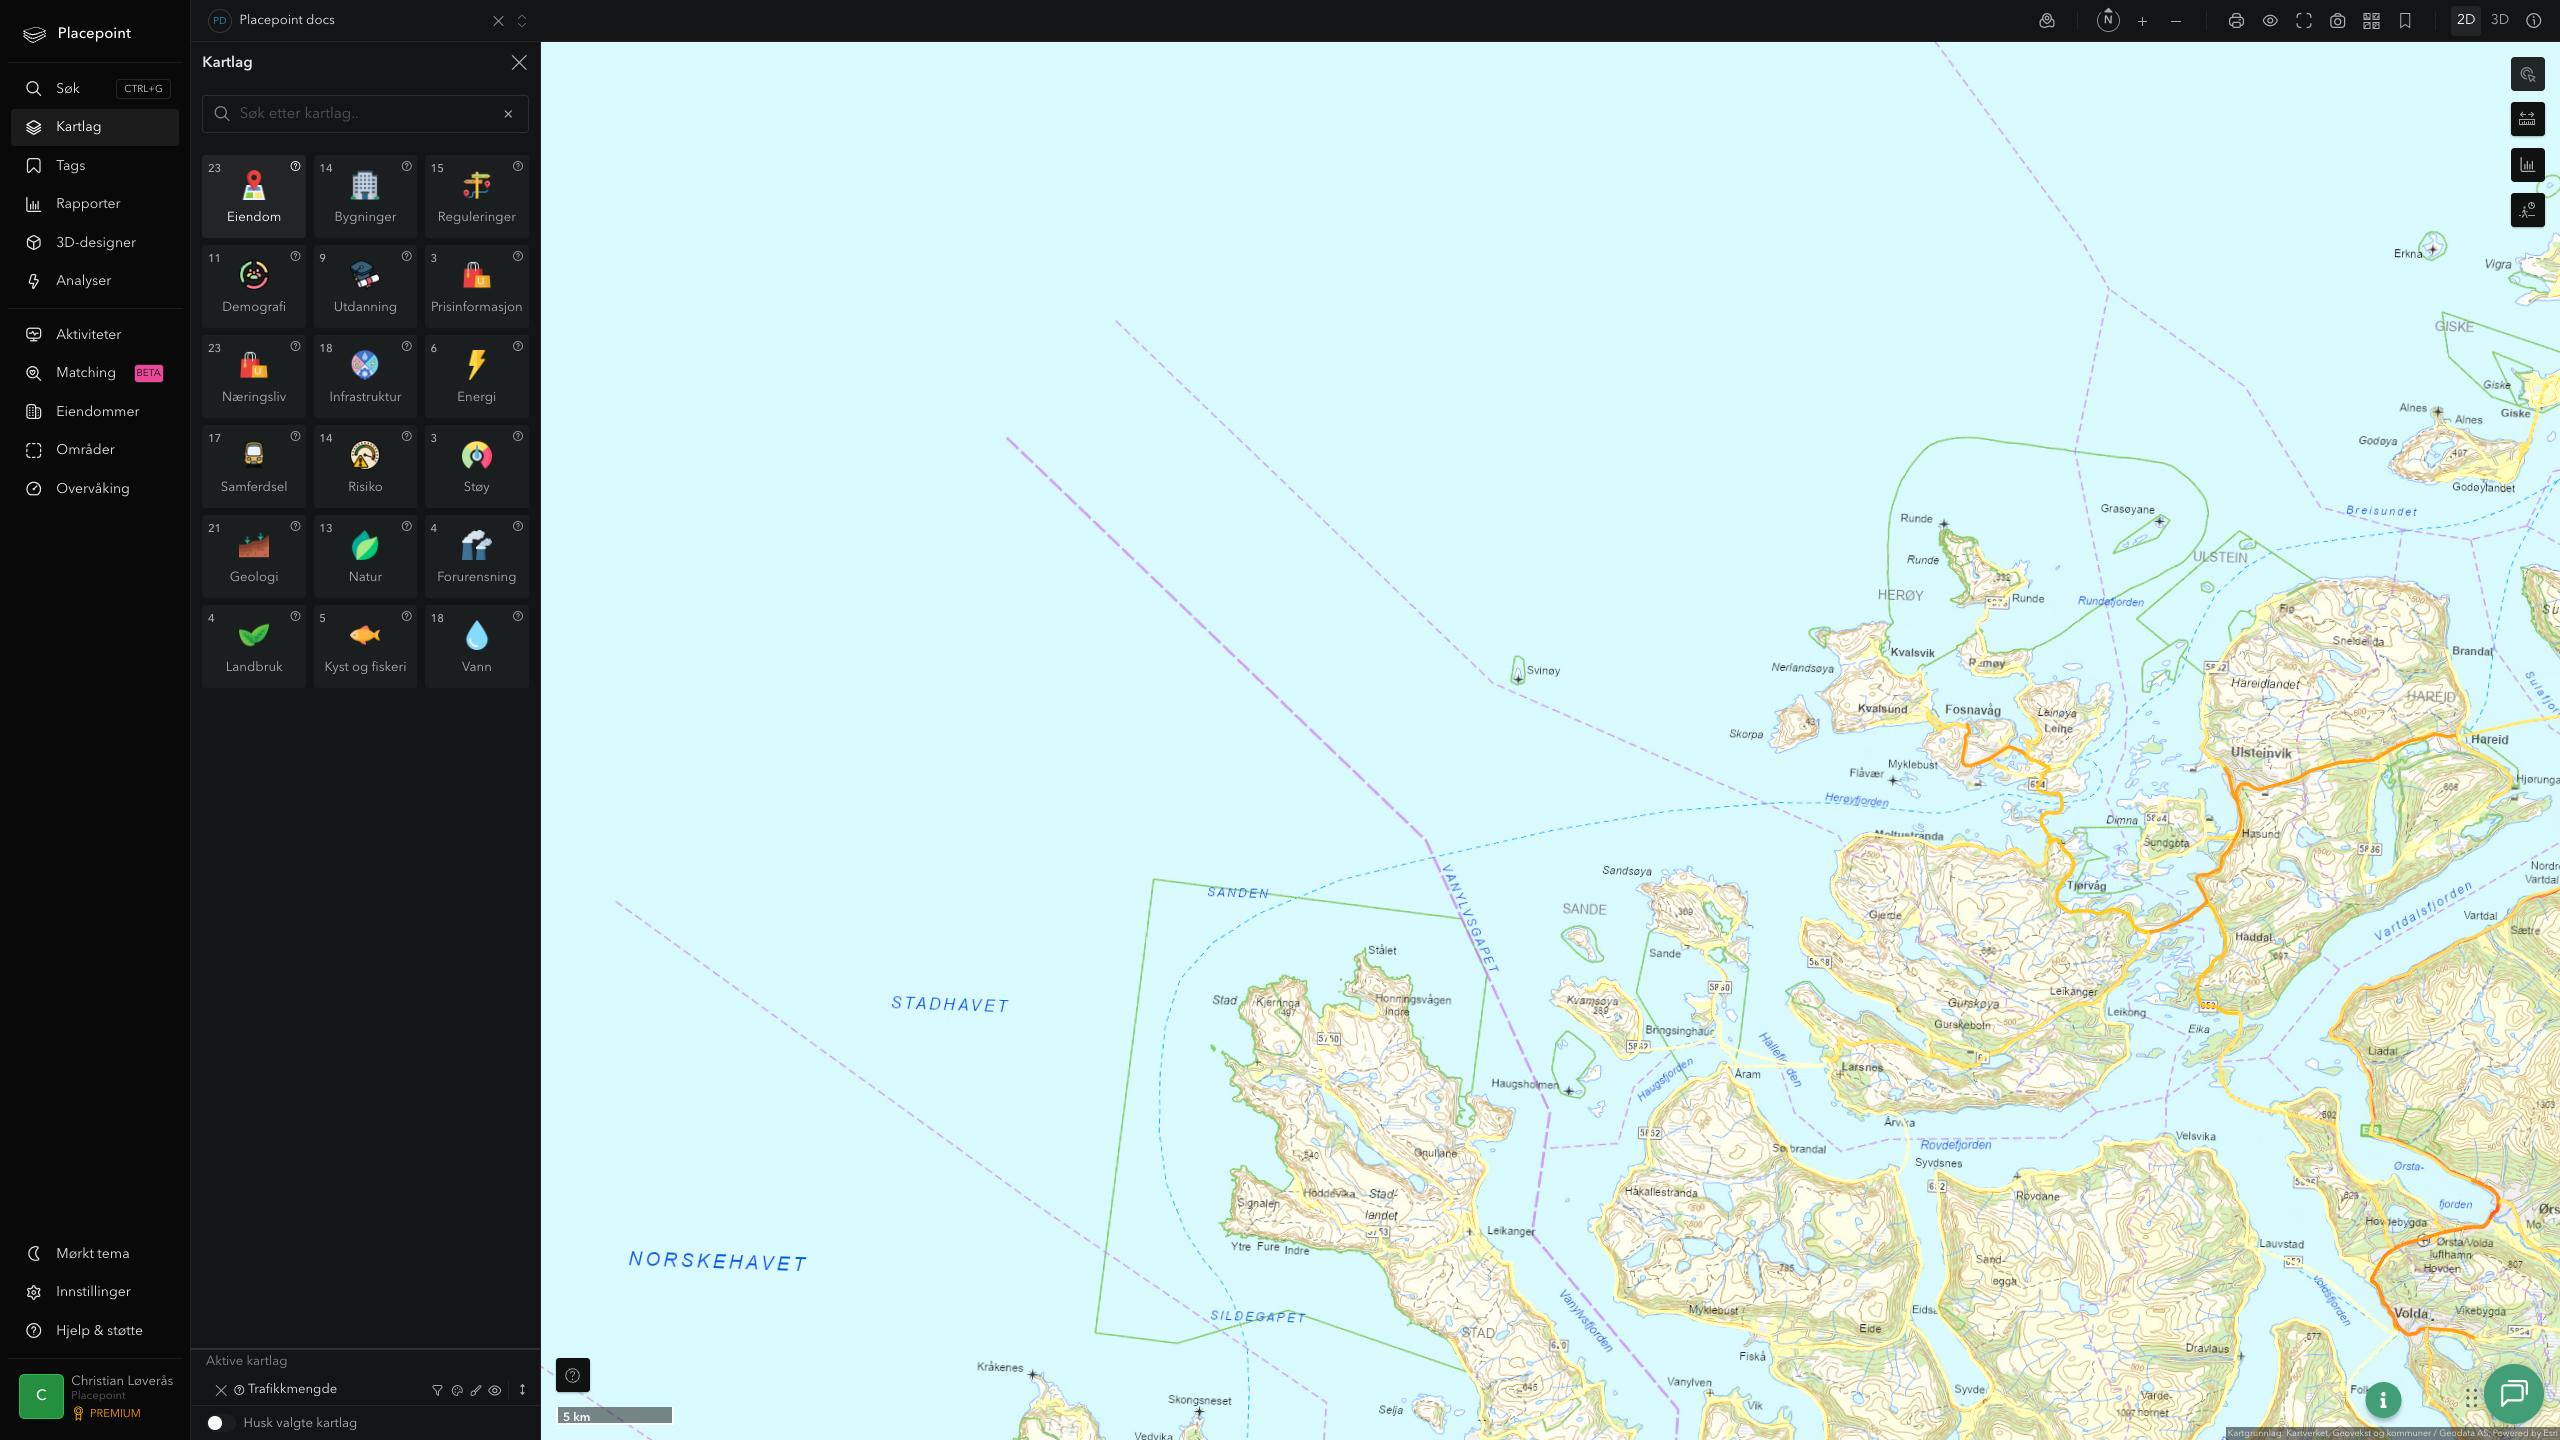Go to Aktiviteter
The width and height of the screenshot is (2560, 1440).
tap(95, 334)
